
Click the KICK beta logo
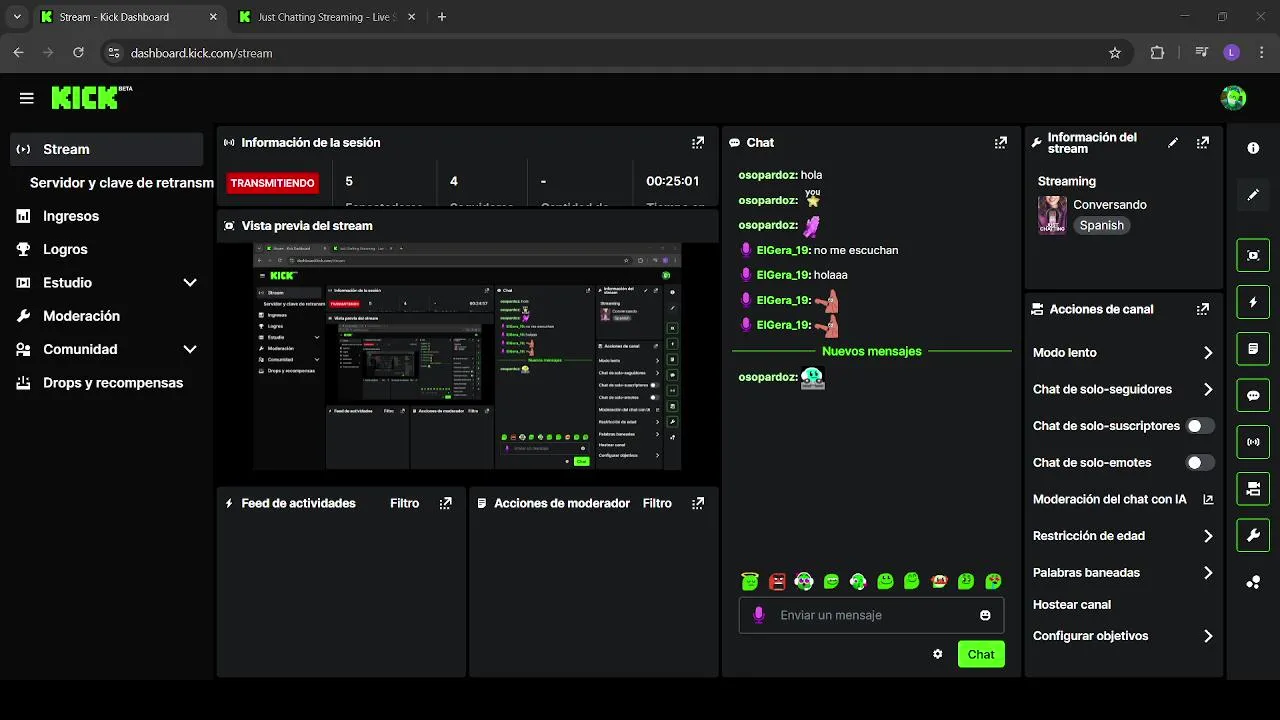pyautogui.click(x=91, y=97)
